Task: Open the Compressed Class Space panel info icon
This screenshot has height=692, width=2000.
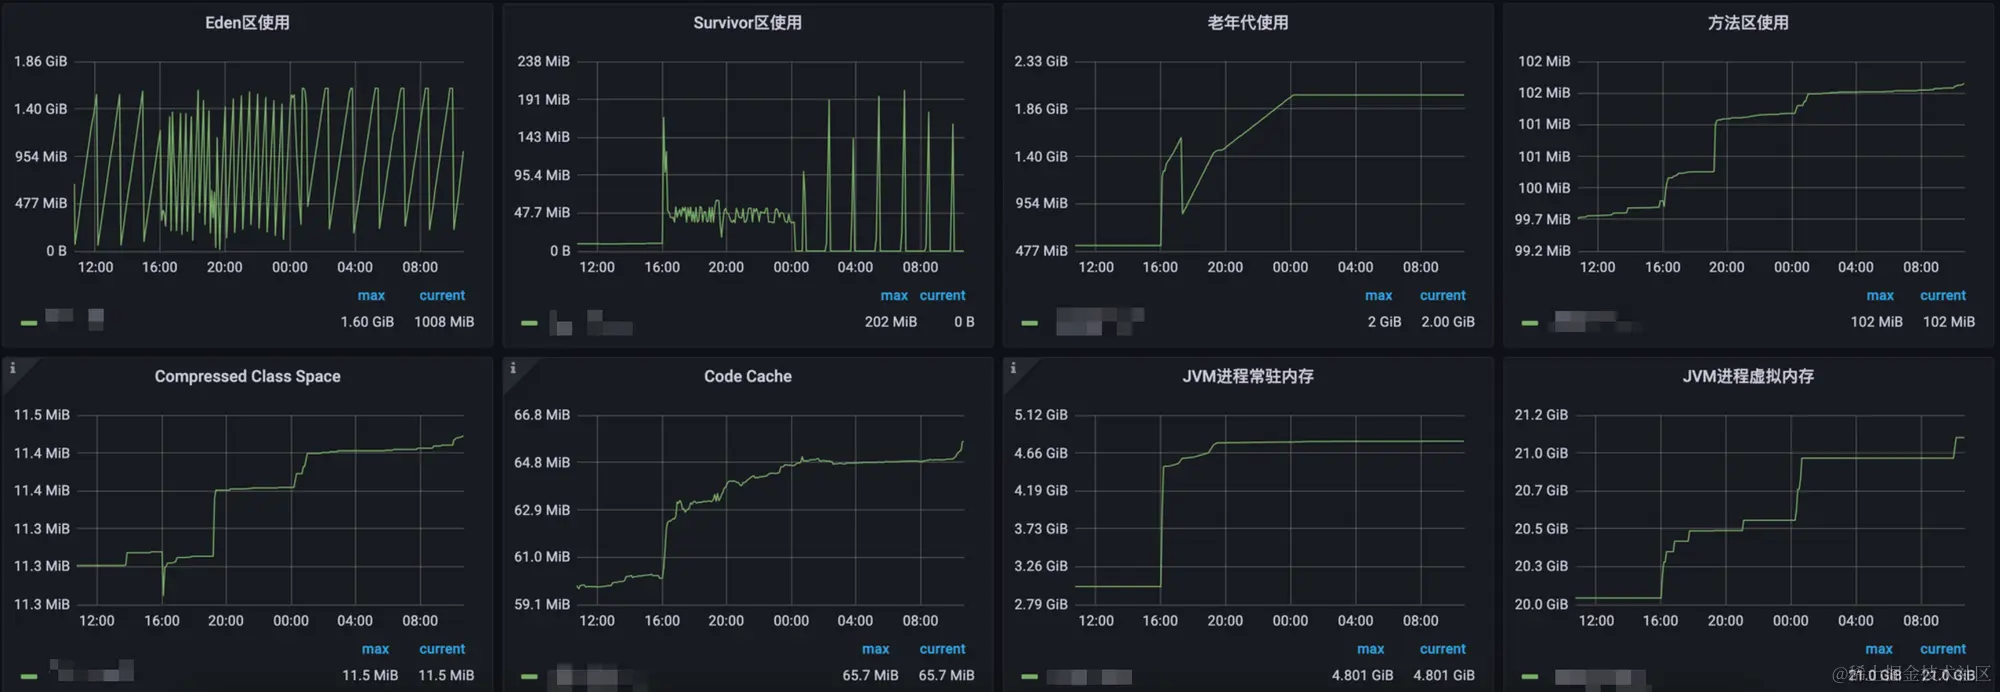Action: click(x=13, y=368)
